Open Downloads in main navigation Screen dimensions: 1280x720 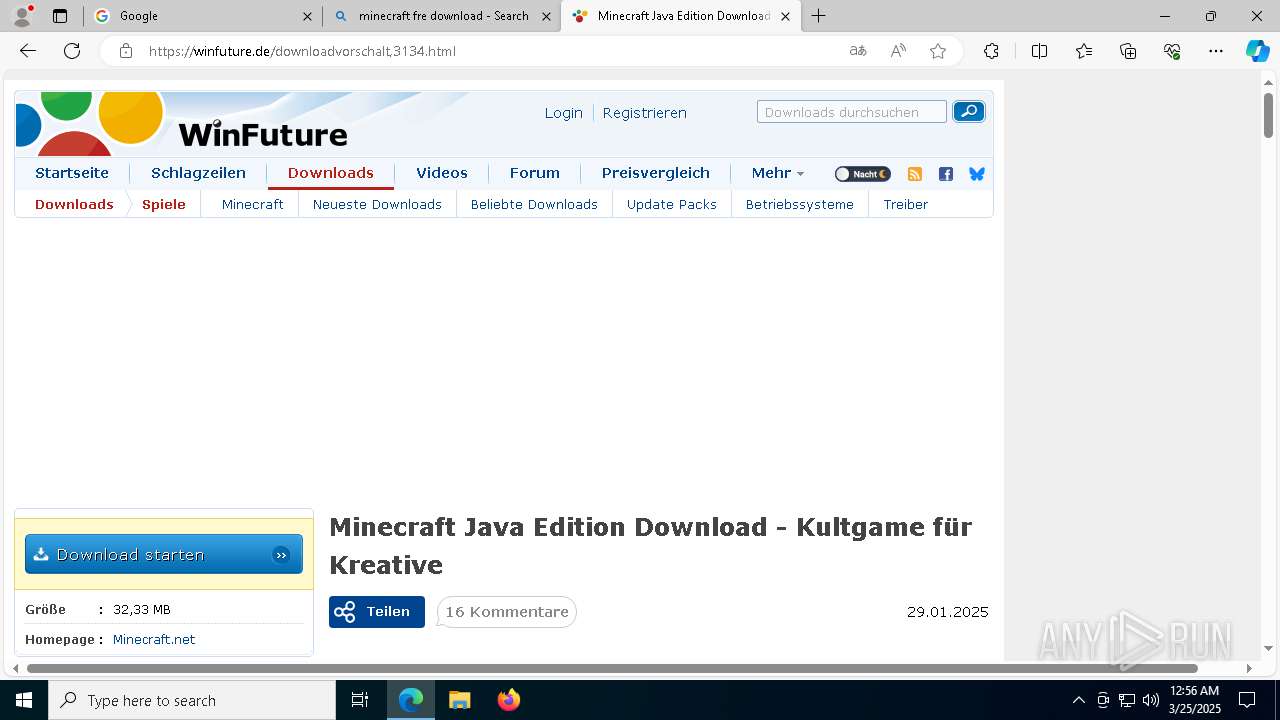click(330, 173)
